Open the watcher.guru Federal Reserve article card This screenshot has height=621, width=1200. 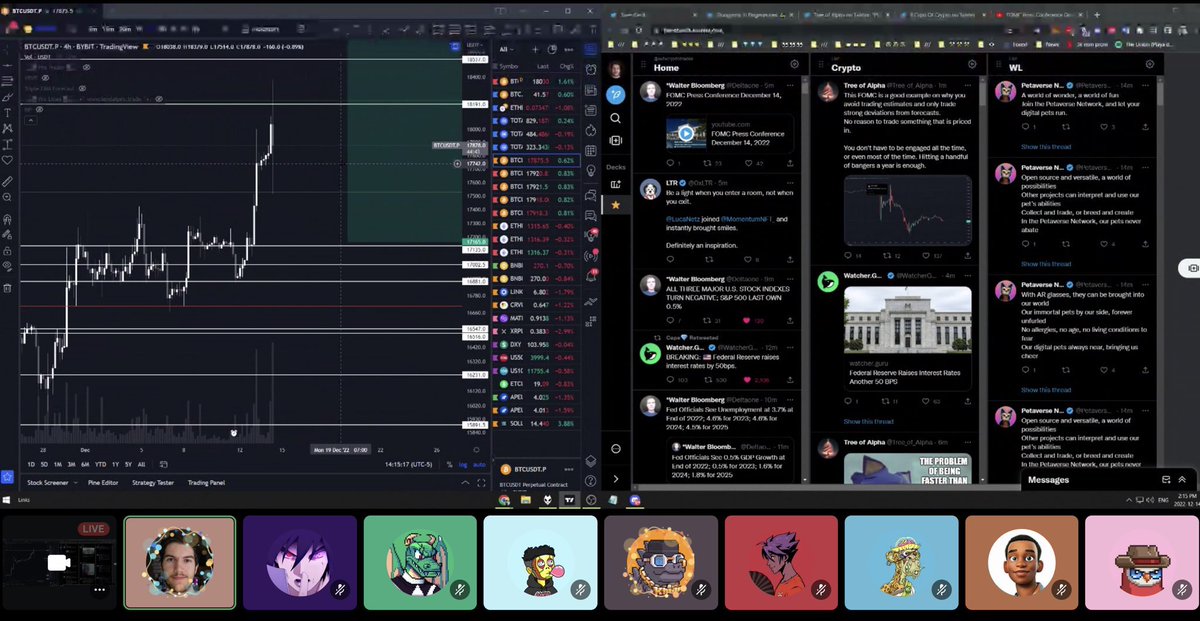pos(907,339)
